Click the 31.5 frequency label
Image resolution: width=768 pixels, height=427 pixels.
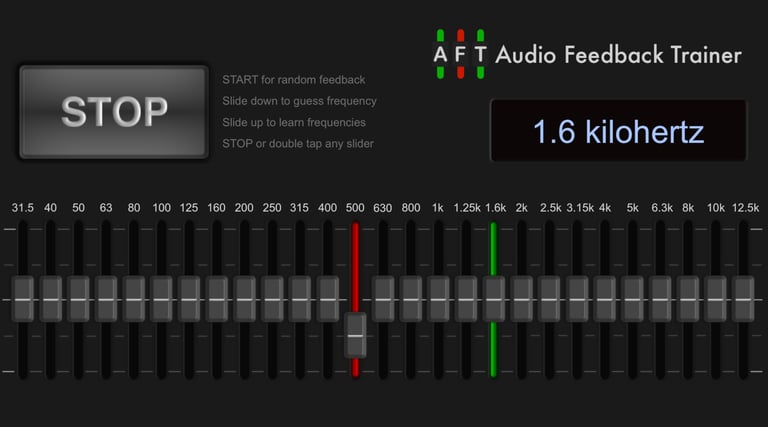pos(23,208)
